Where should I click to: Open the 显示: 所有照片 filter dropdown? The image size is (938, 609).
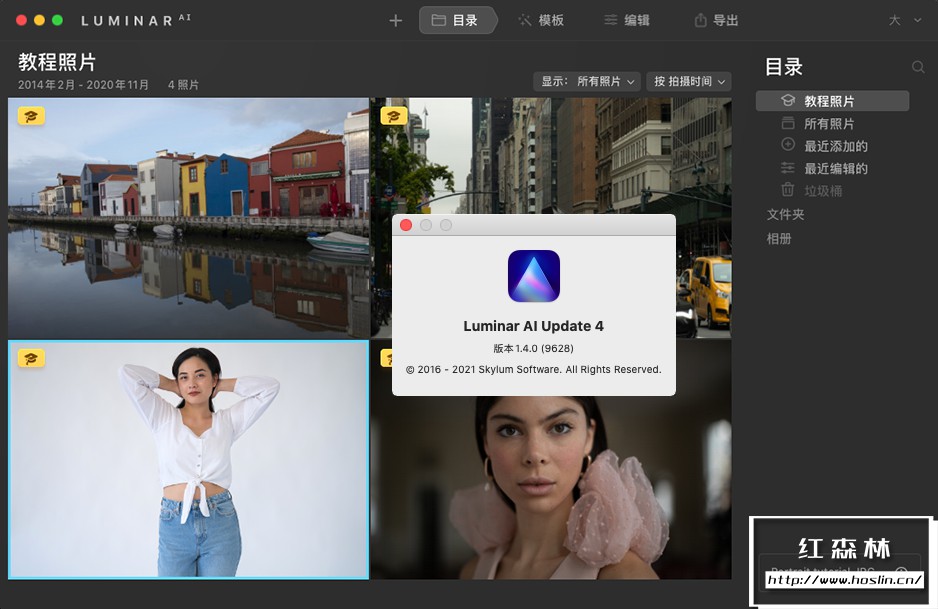pos(587,81)
